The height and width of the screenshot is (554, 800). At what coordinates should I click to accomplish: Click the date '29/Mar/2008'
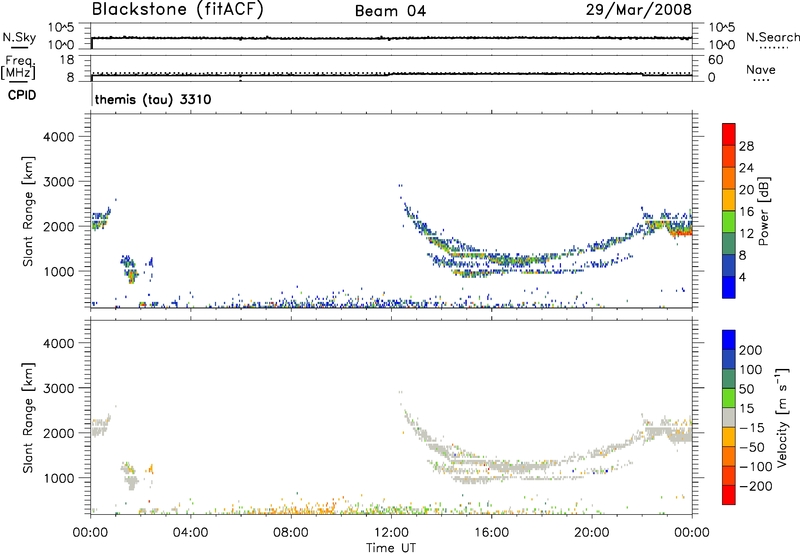pyautogui.click(x=639, y=10)
